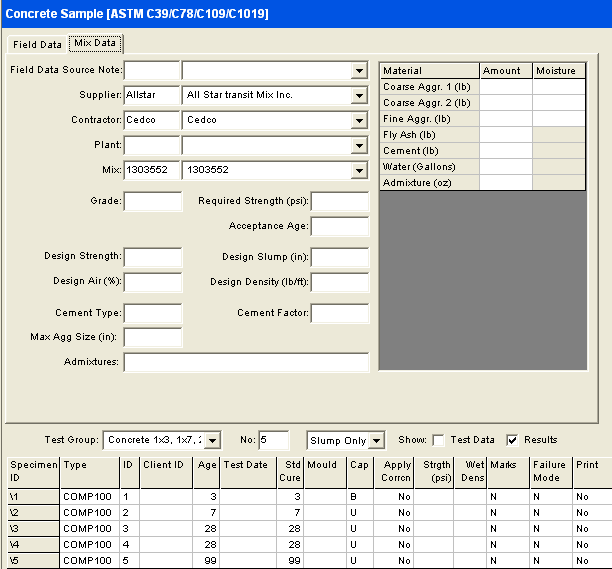Click the Required Strength (psi) field
This screenshot has height=569, width=612.
pos(340,201)
